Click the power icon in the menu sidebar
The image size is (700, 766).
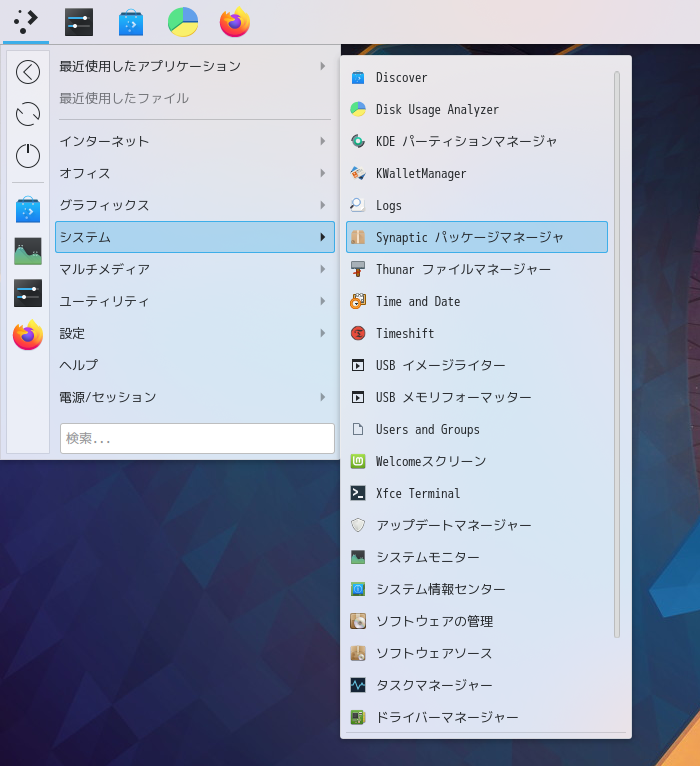28,156
